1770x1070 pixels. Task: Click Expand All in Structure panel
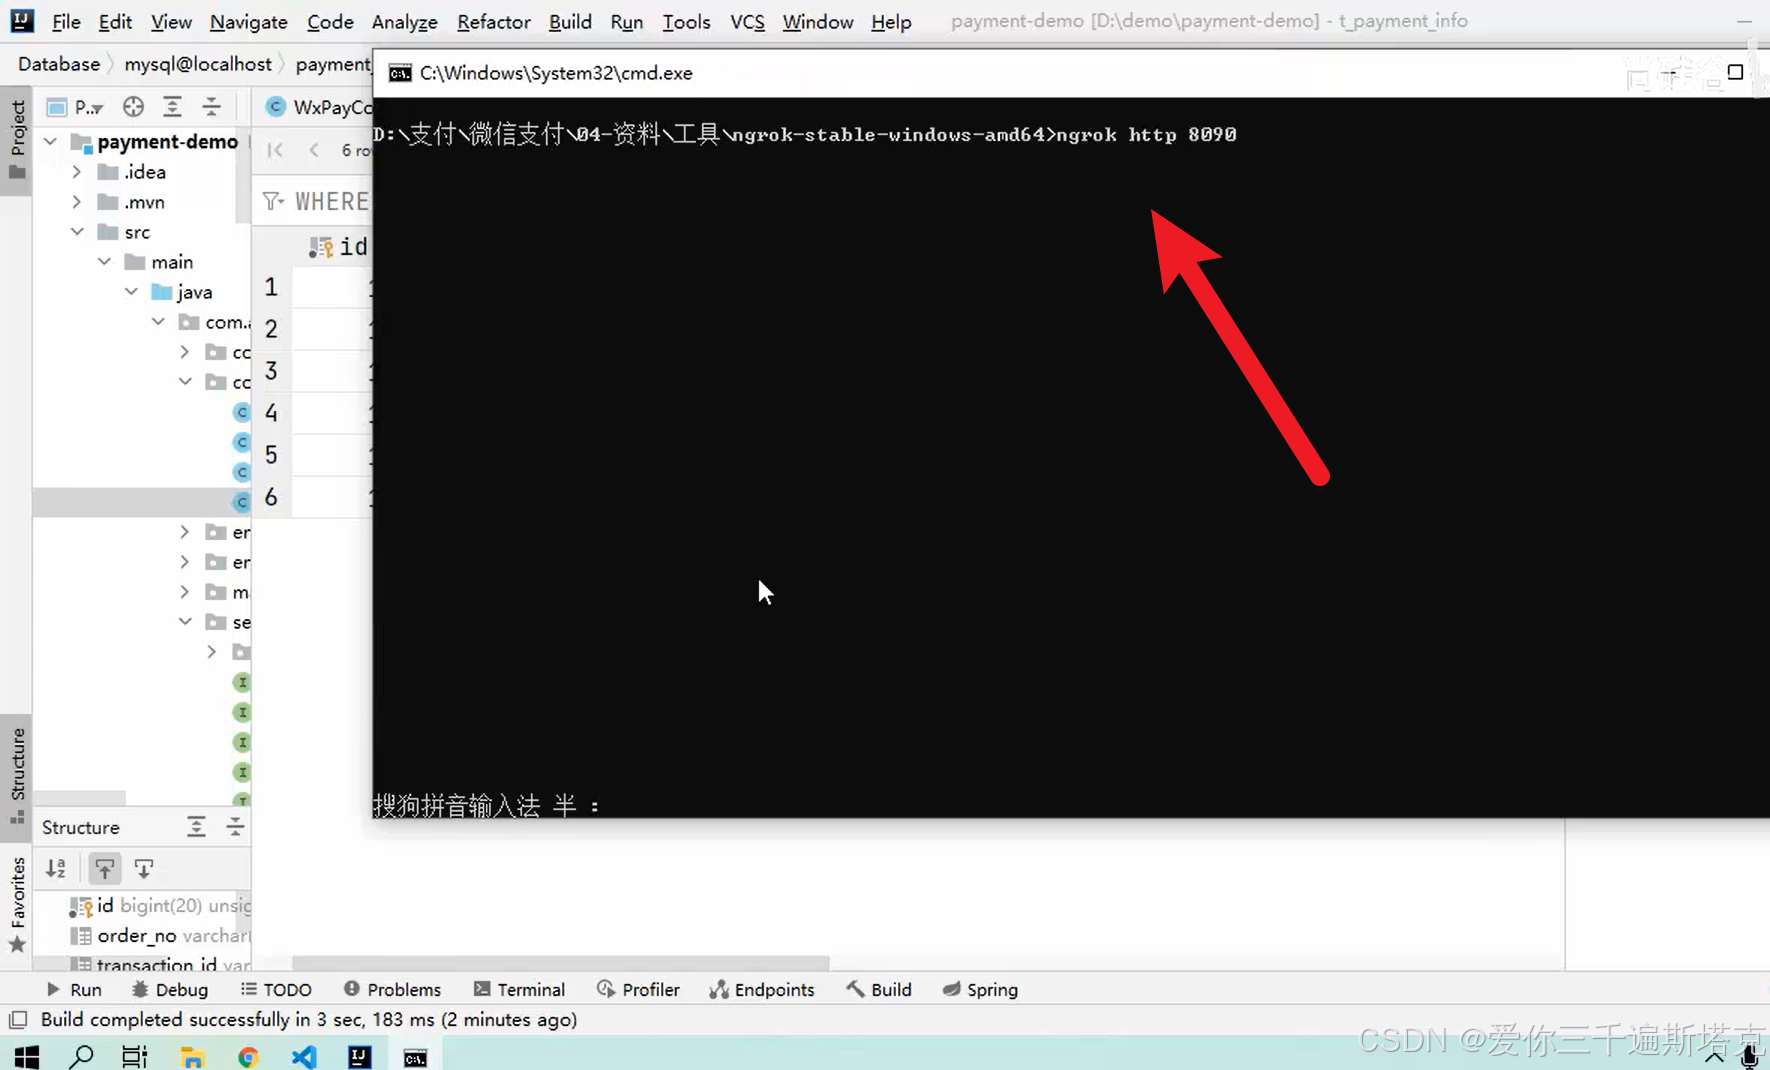(196, 827)
